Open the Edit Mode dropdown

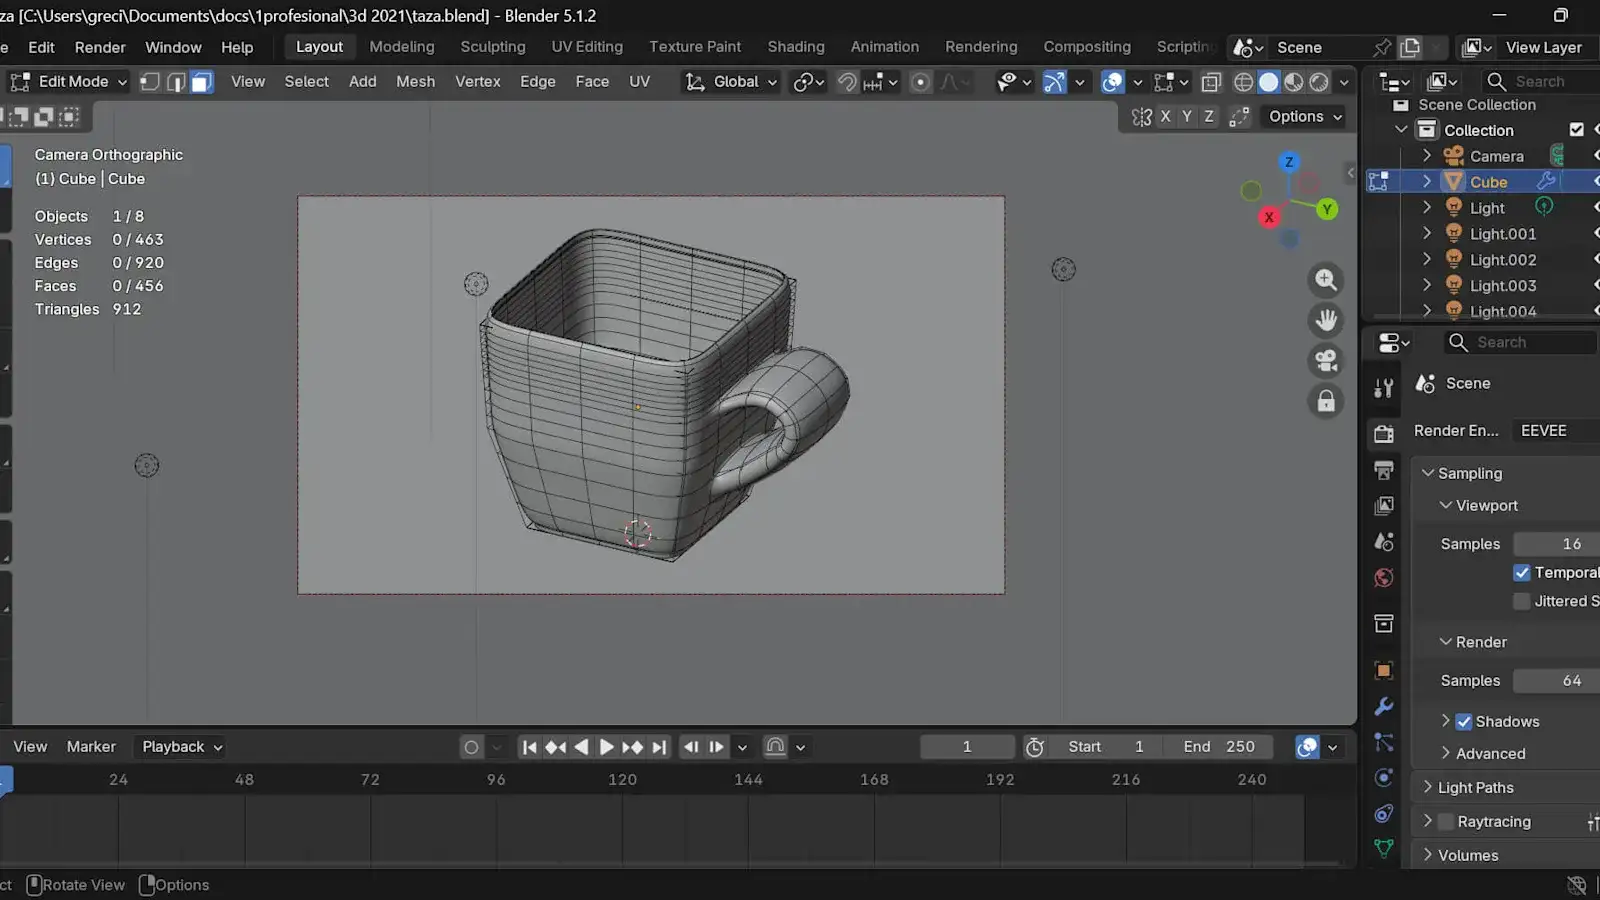[x=69, y=82]
